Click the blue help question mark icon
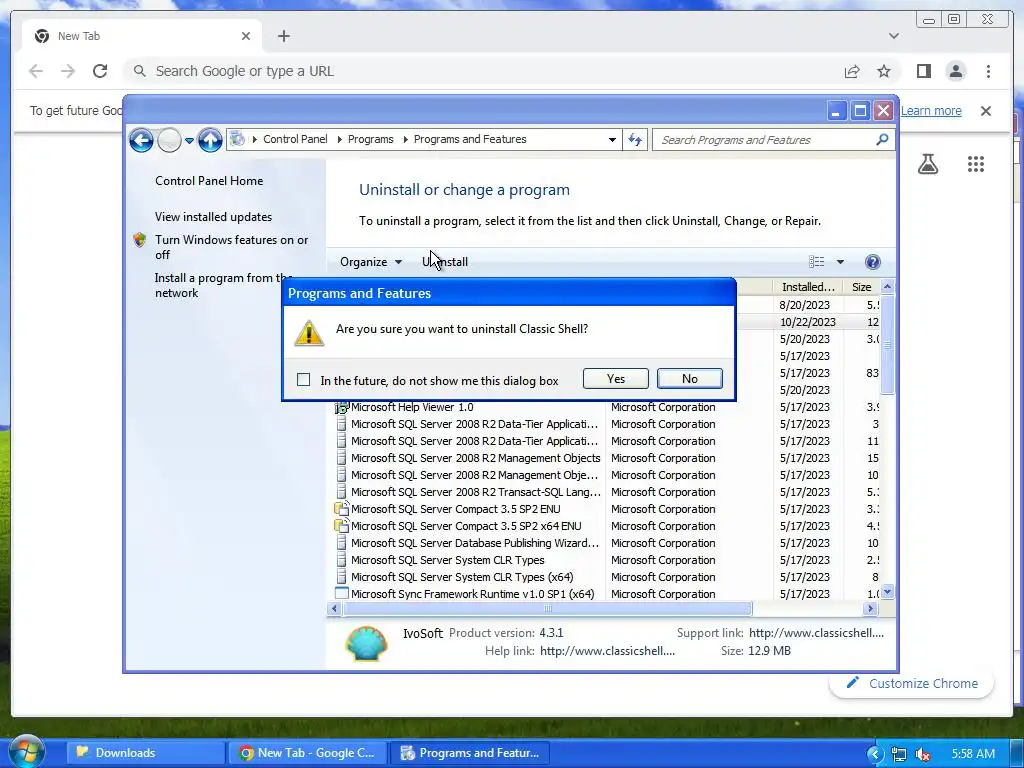The height and width of the screenshot is (768, 1024). [x=872, y=262]
